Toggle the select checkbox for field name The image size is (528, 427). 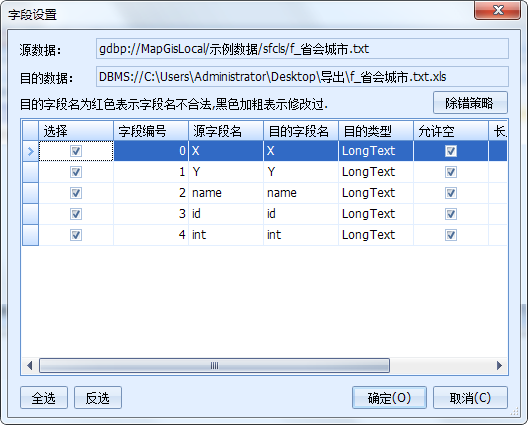click(x=76, y=193)
